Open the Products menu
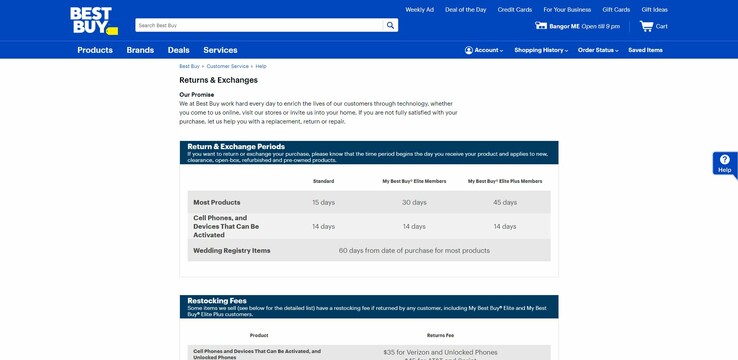 click(95, 50)
